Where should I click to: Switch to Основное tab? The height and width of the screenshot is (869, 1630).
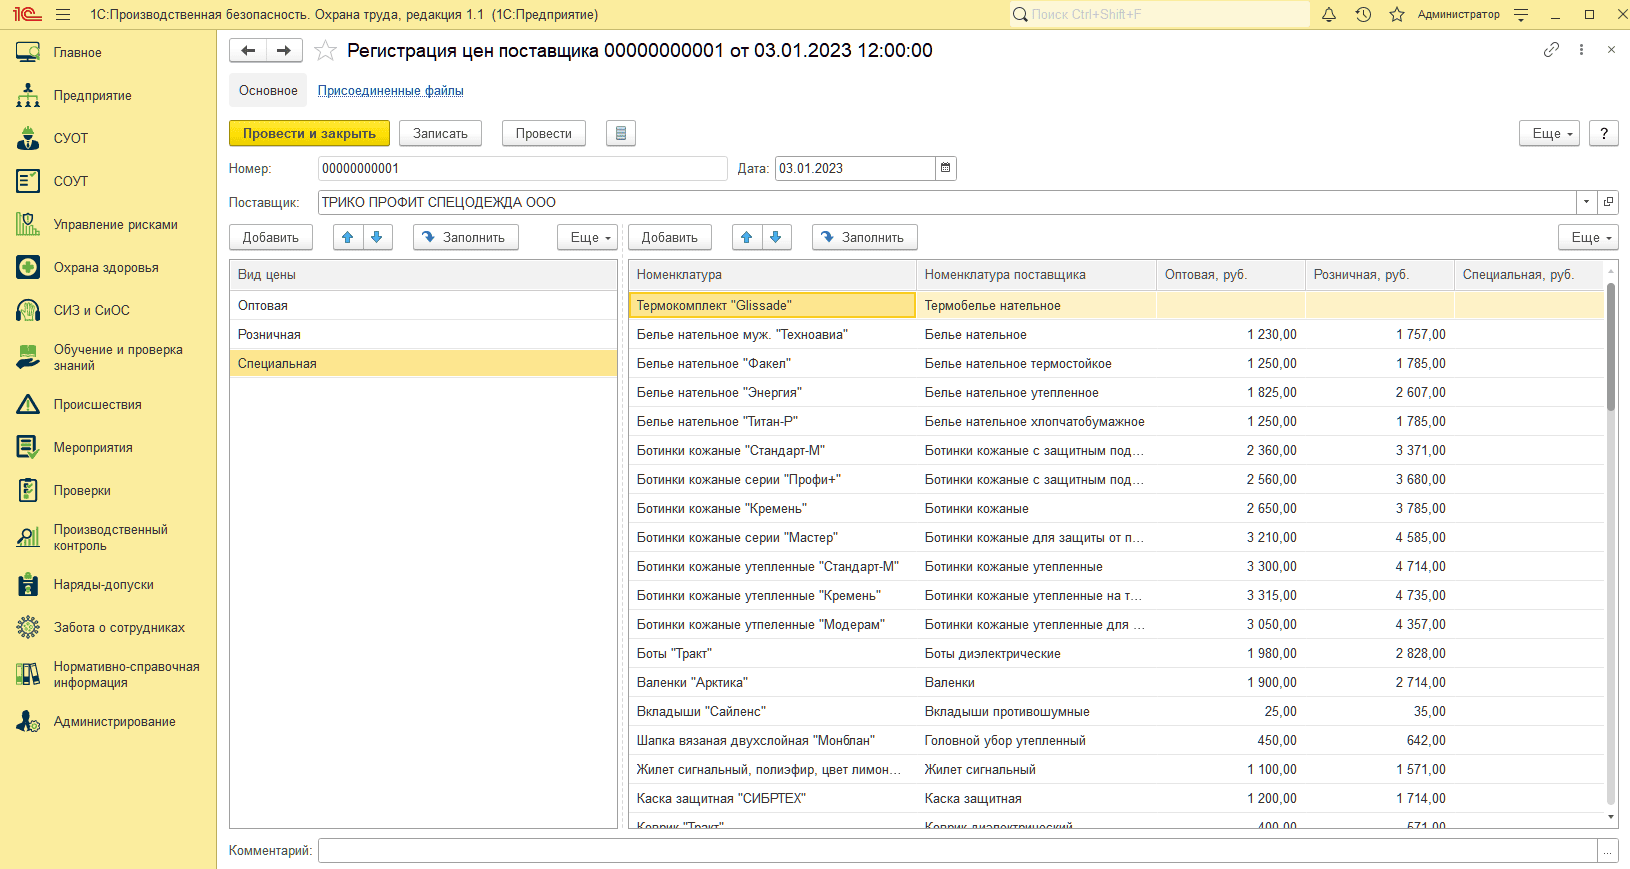tap(268, 90)
